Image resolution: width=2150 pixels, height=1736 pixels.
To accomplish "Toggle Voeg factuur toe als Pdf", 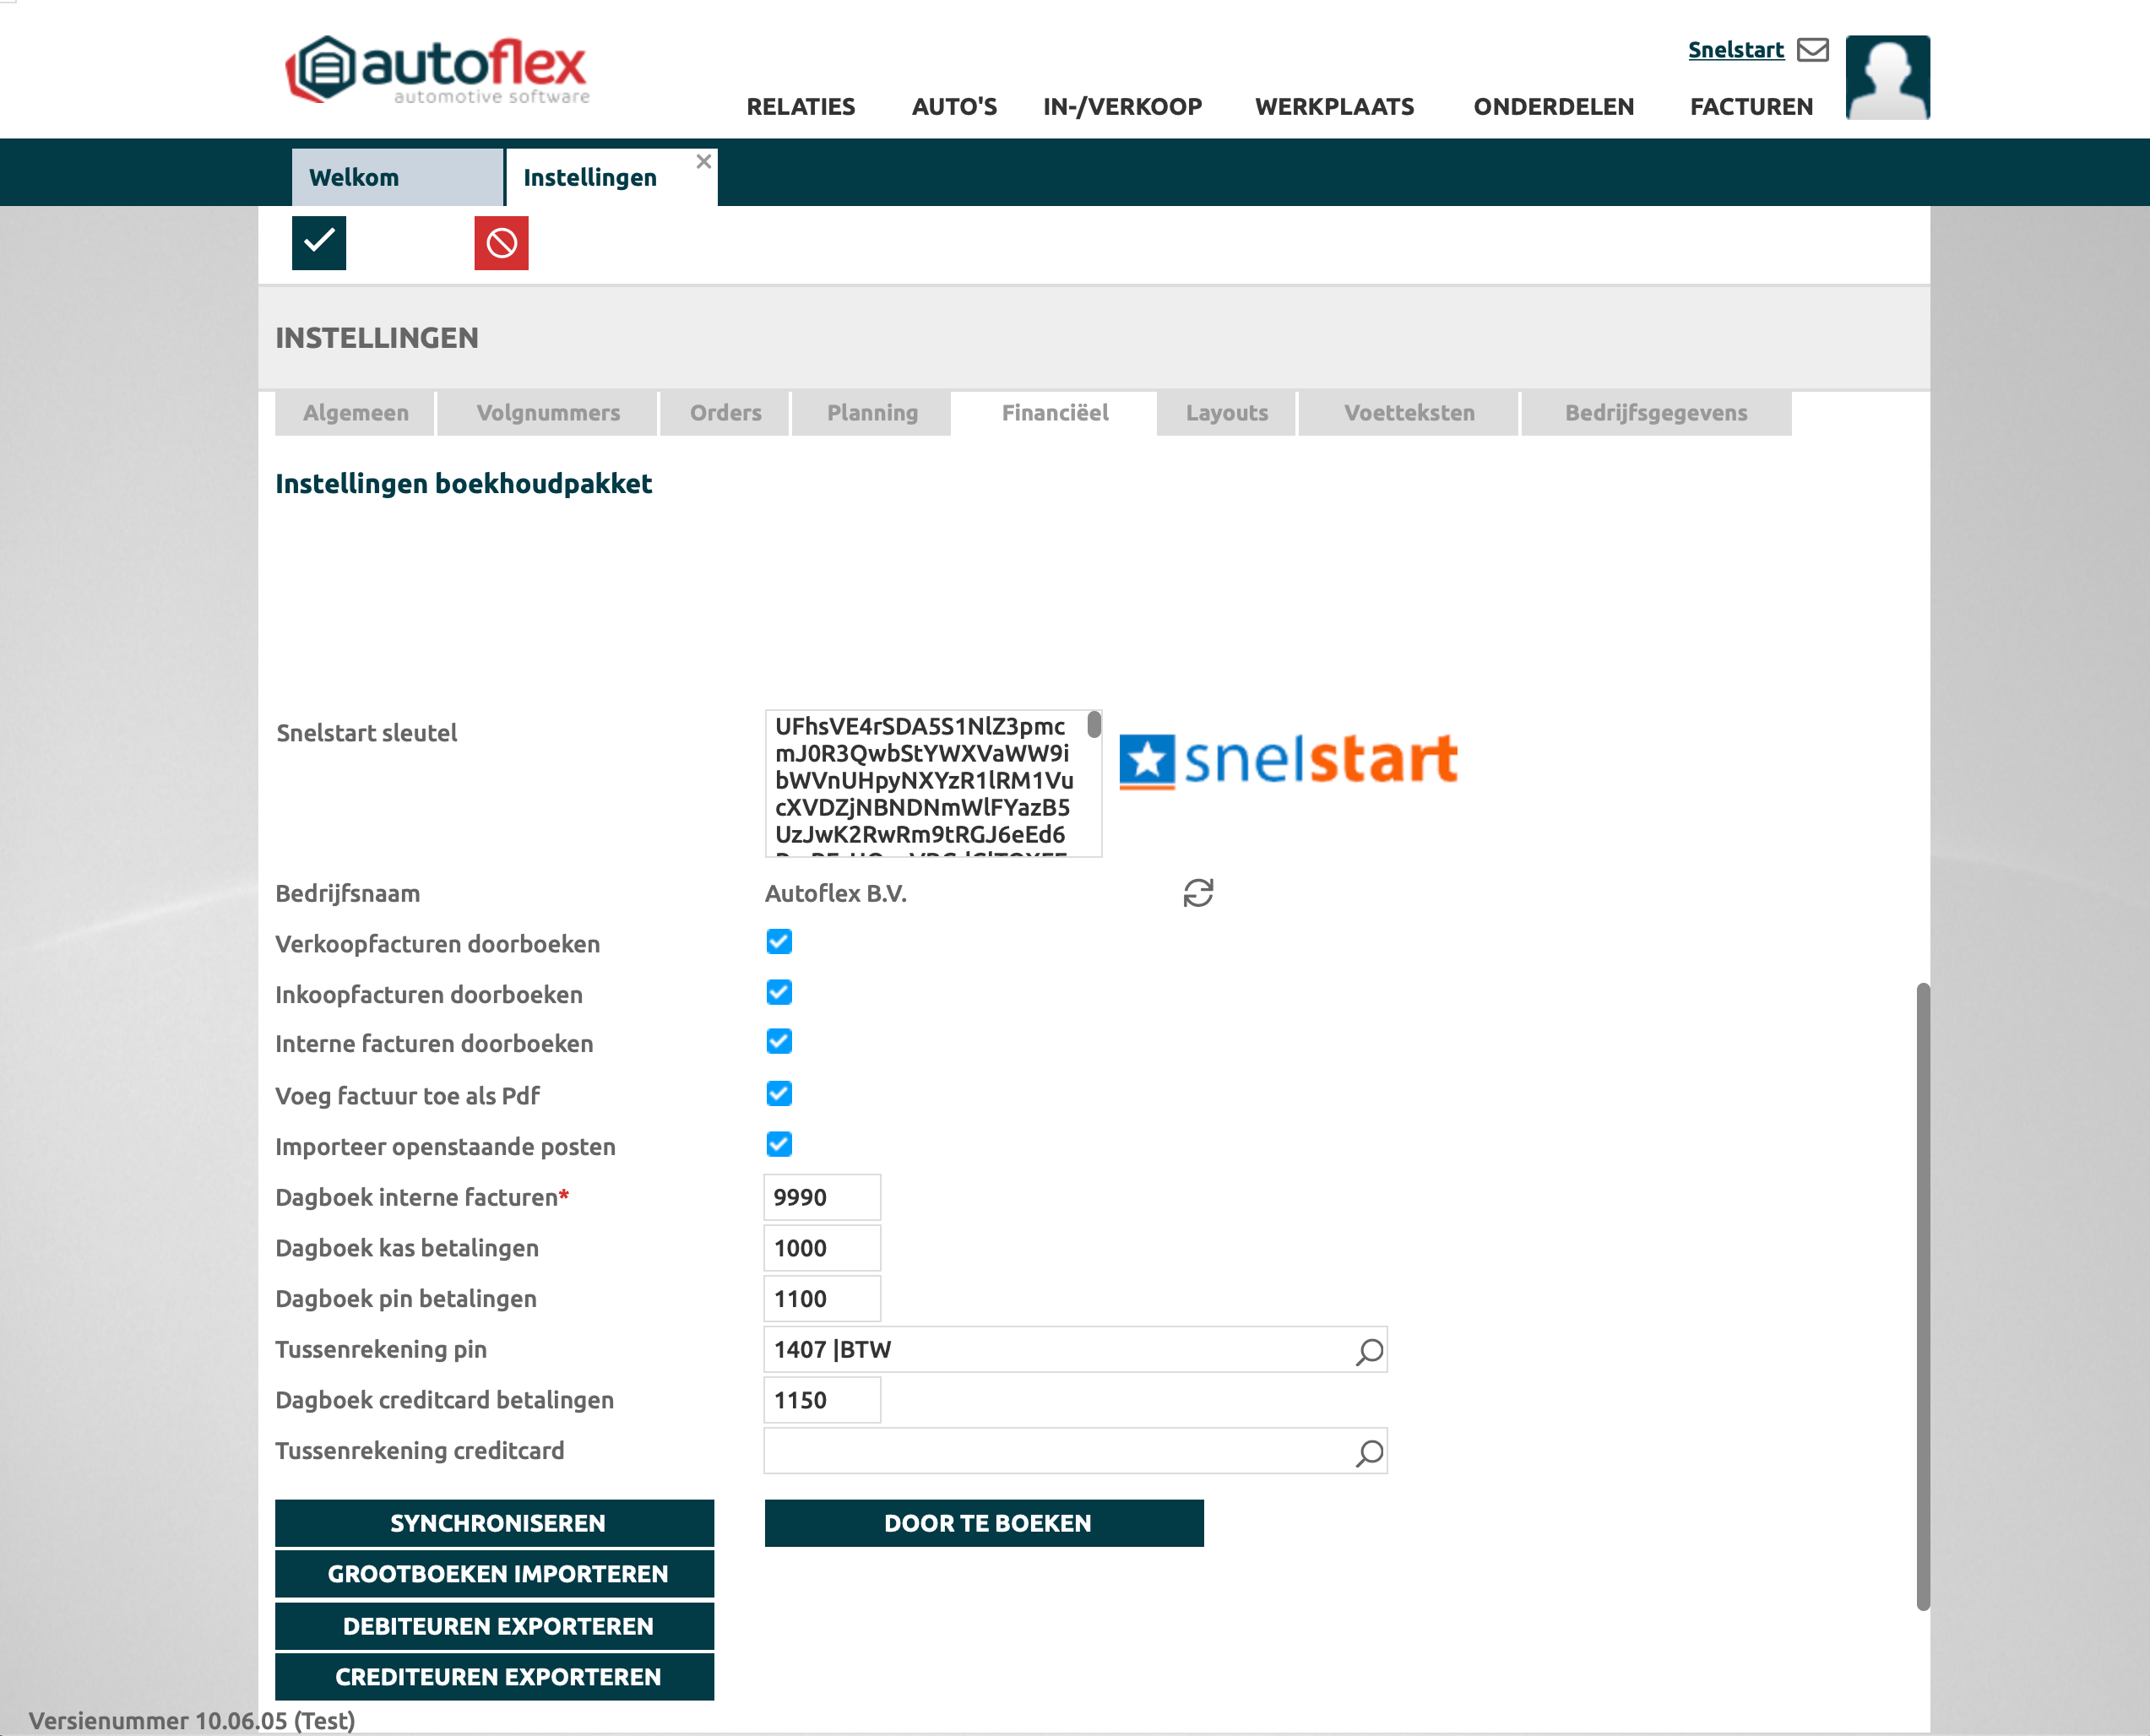I will pyautogui.click(x=778, y=1094).
